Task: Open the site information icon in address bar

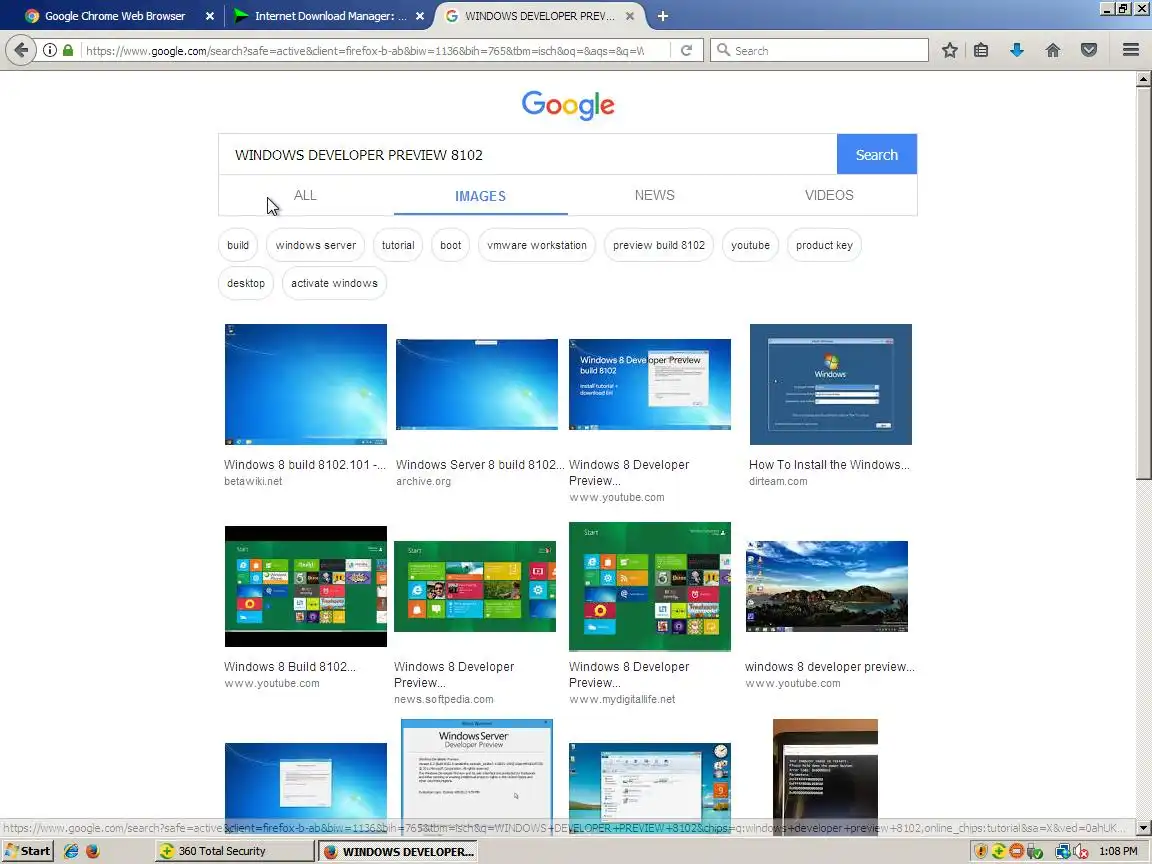Action: [49, 50]
